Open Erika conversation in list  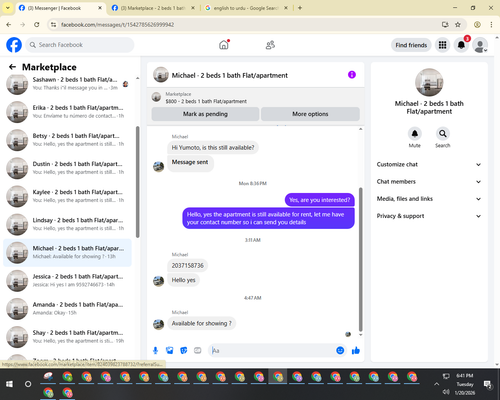pyautogui.click(x=67, y=112)
